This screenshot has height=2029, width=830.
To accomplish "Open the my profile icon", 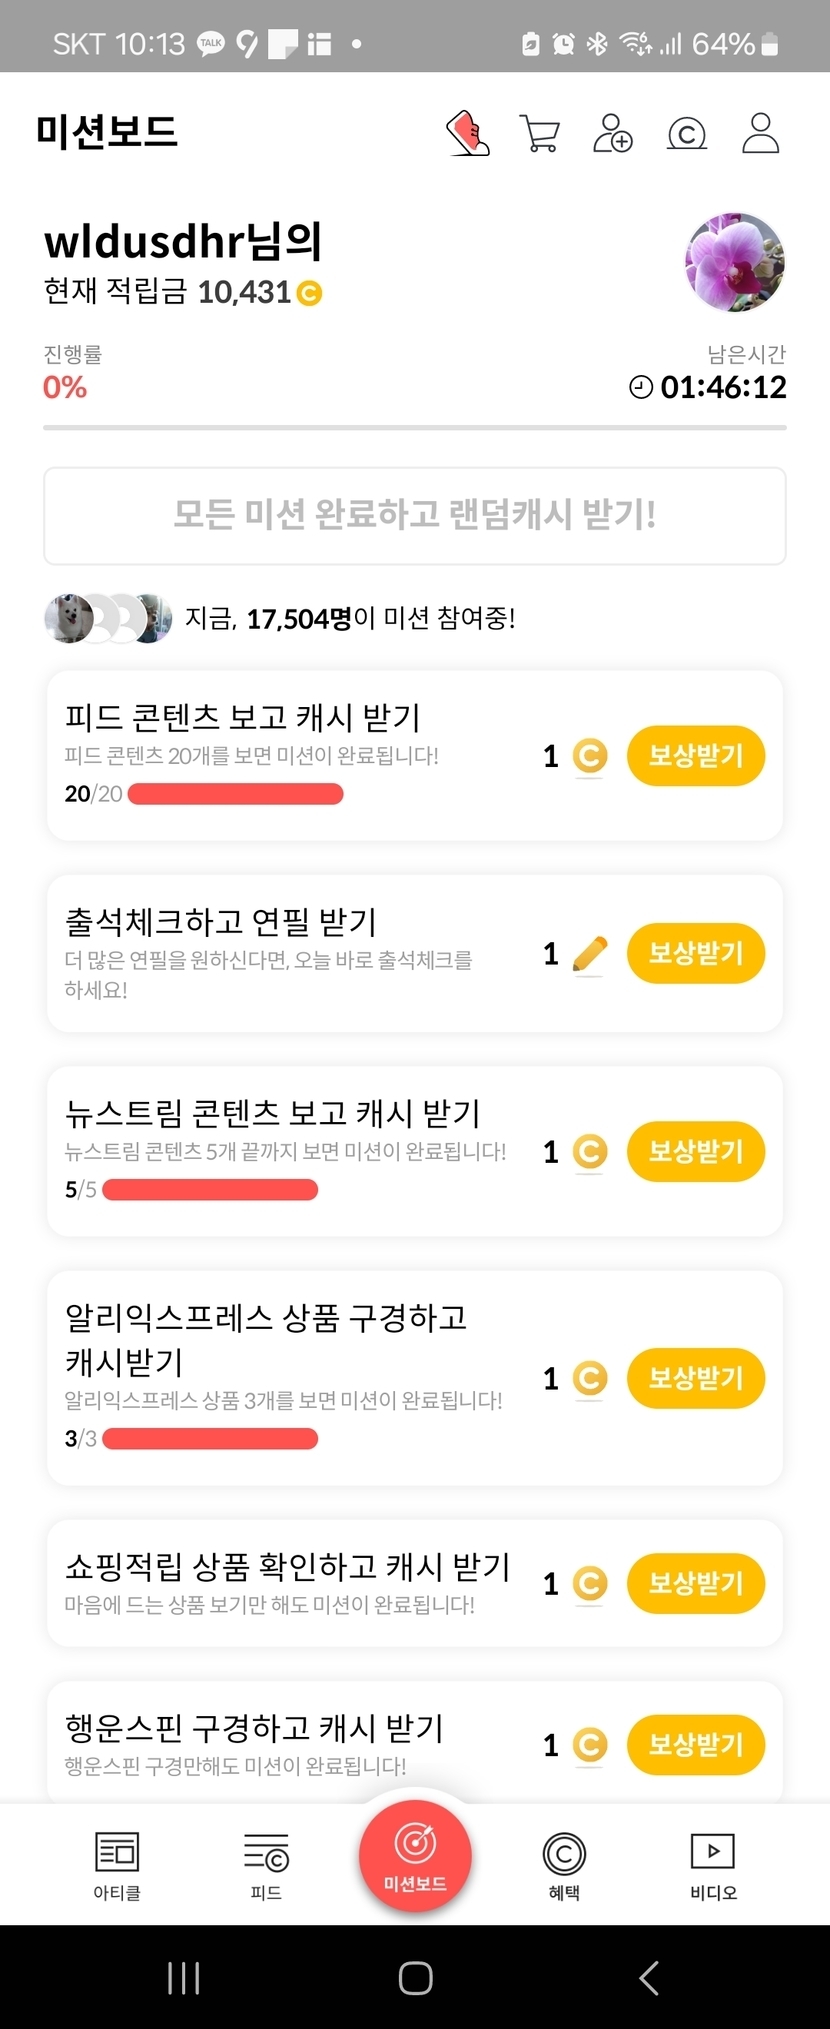I will click(x=760, y=133).
